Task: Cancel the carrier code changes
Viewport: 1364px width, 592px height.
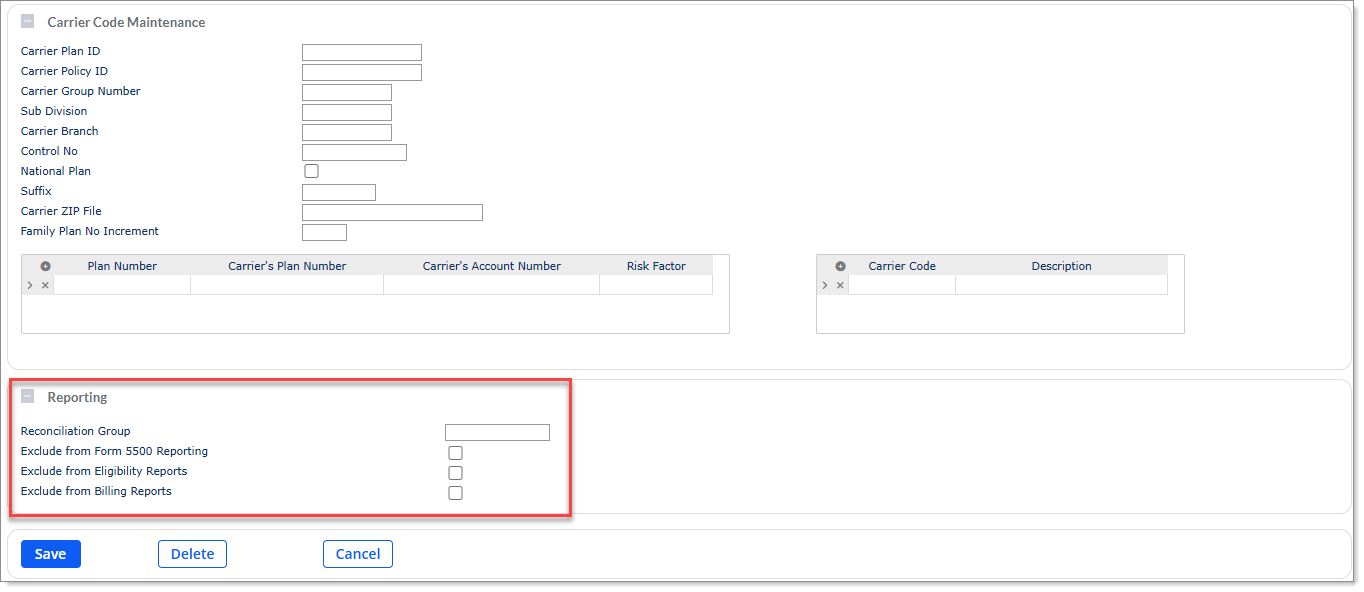Action: click(x=357, y=554)
